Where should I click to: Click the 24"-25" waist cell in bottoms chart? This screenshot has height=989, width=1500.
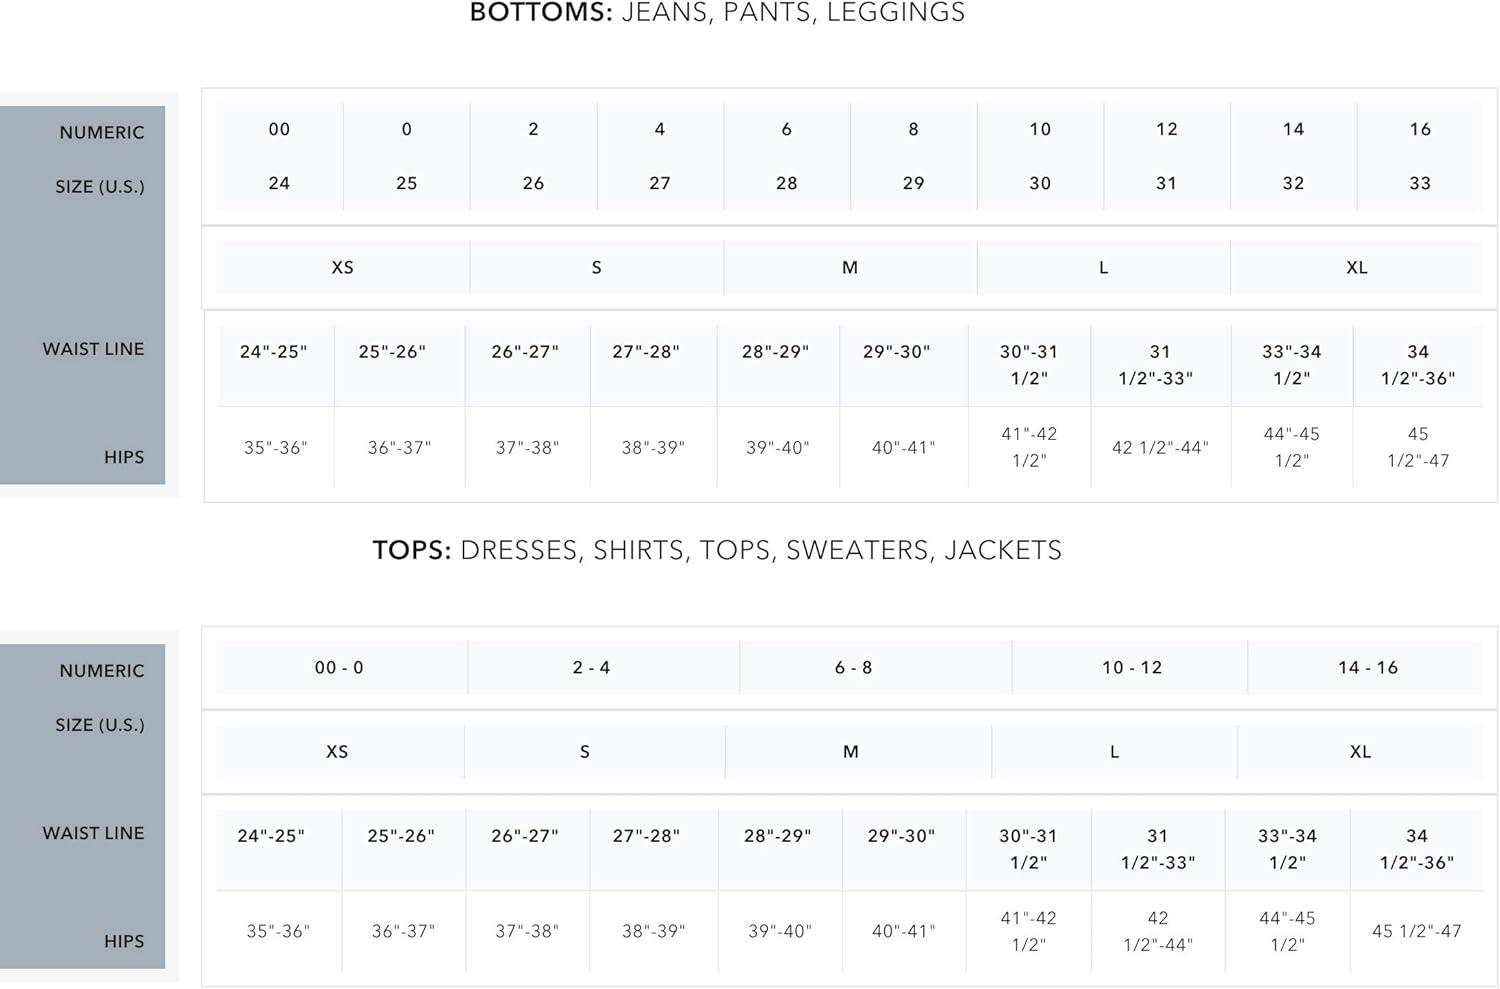click(x=273, y=352)
